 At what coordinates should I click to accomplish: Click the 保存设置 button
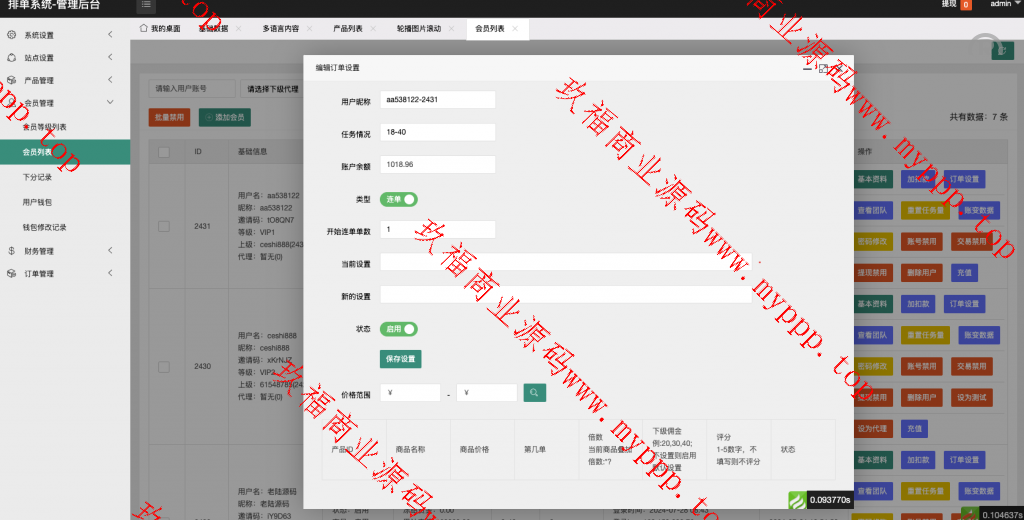pos(400,358)
